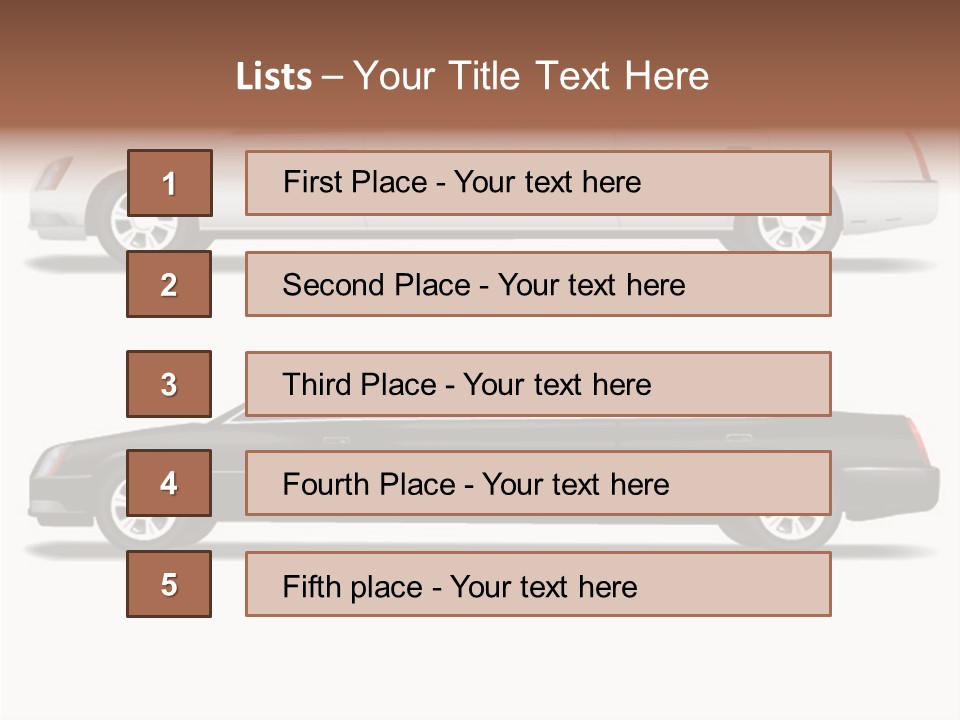Click the 'Fifth place' text box
960x720 pixels.
pos(538,584)
